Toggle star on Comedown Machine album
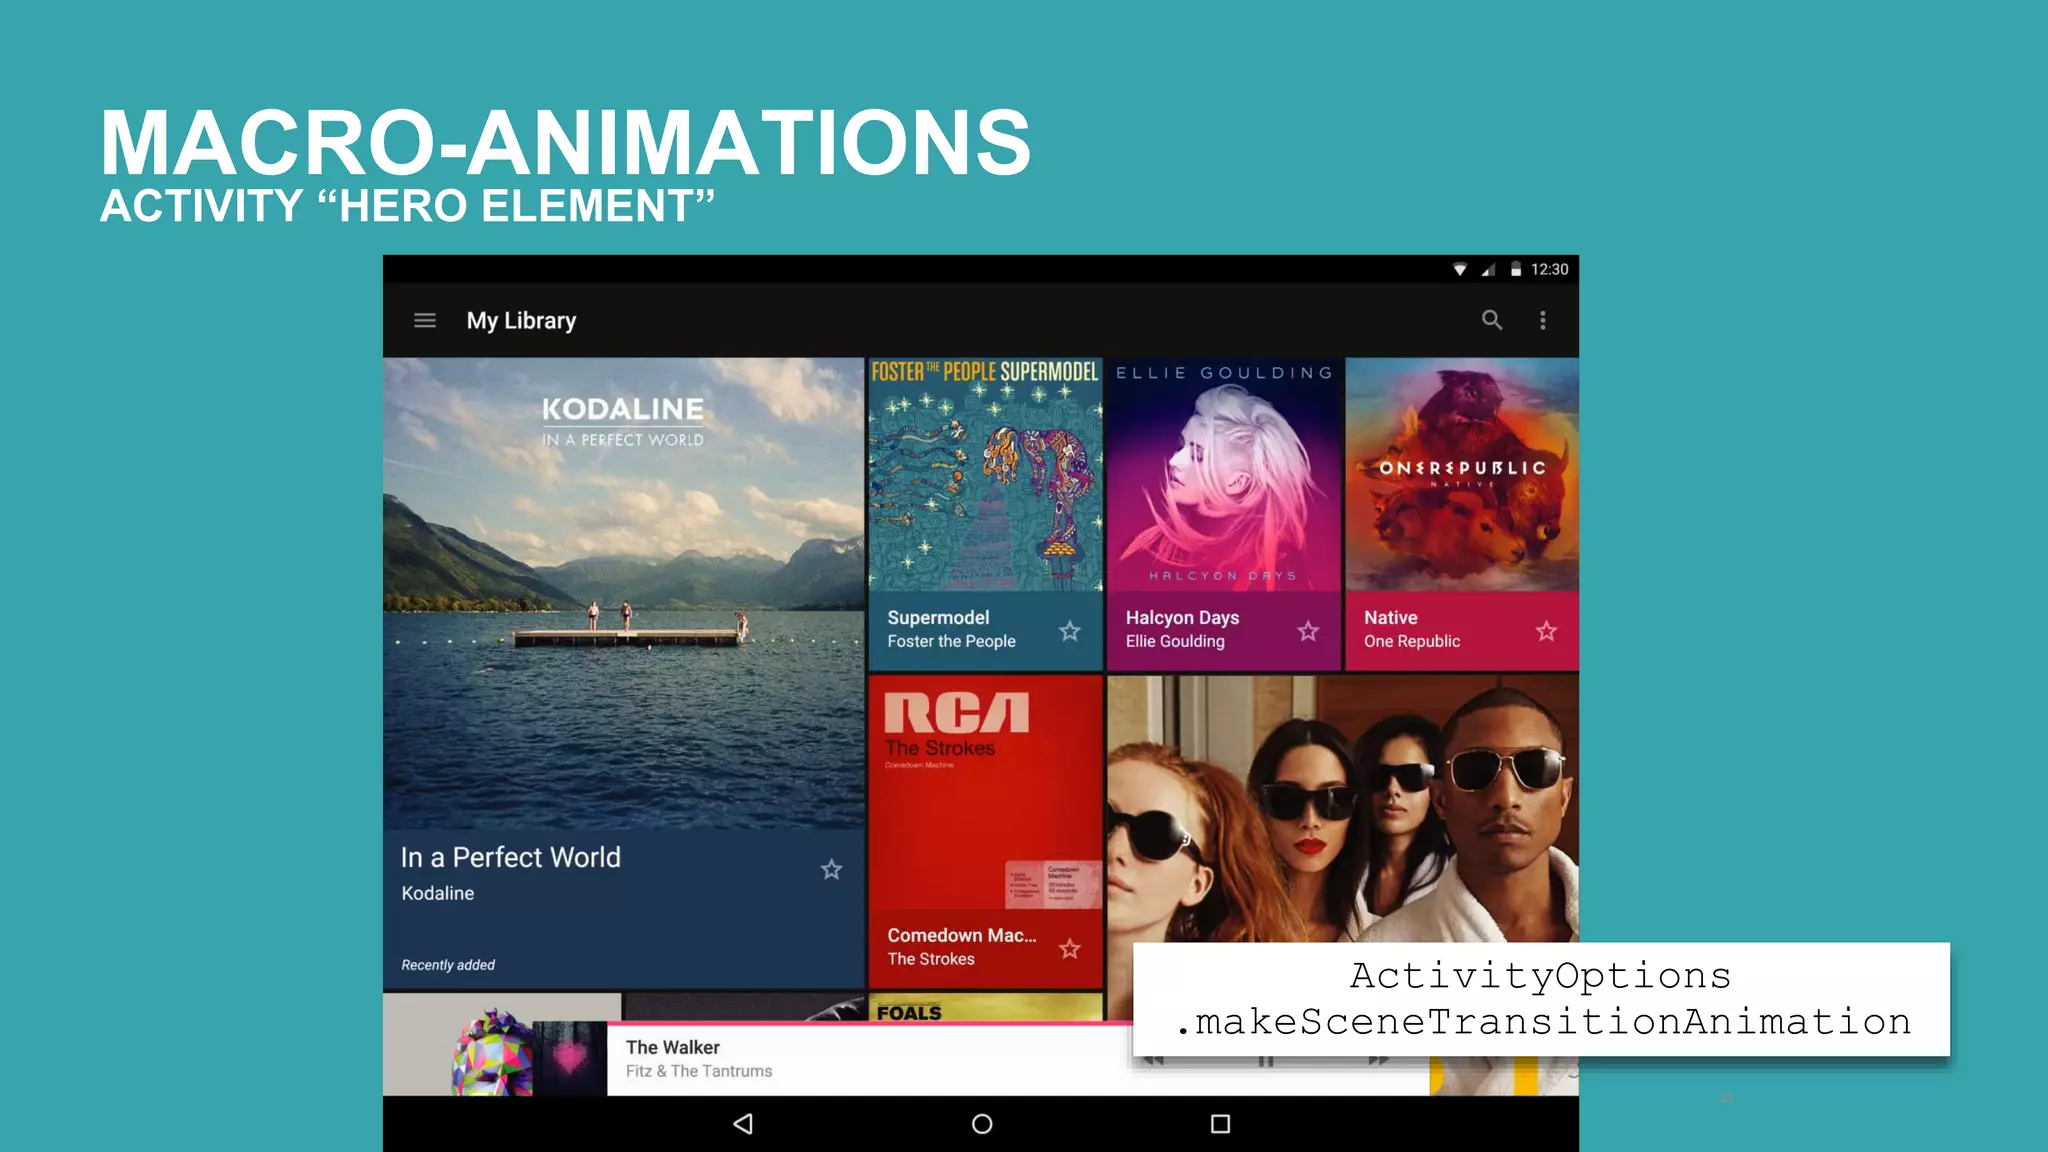Screen dimensions: 2048x1152 1070,948
